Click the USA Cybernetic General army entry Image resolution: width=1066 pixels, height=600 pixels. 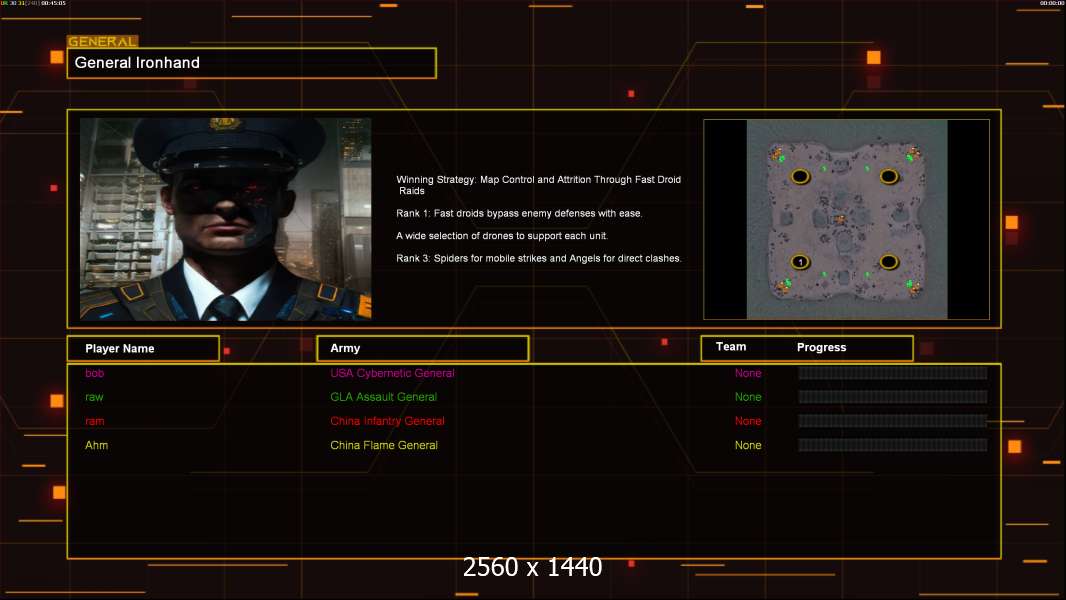[x=392, y=373]
